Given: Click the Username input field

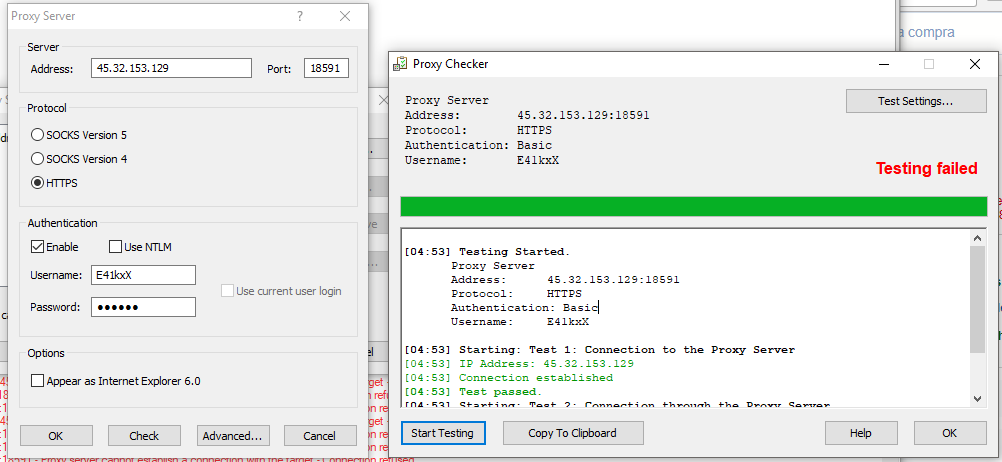Looking at the screenshot, I should coord(143,275).
